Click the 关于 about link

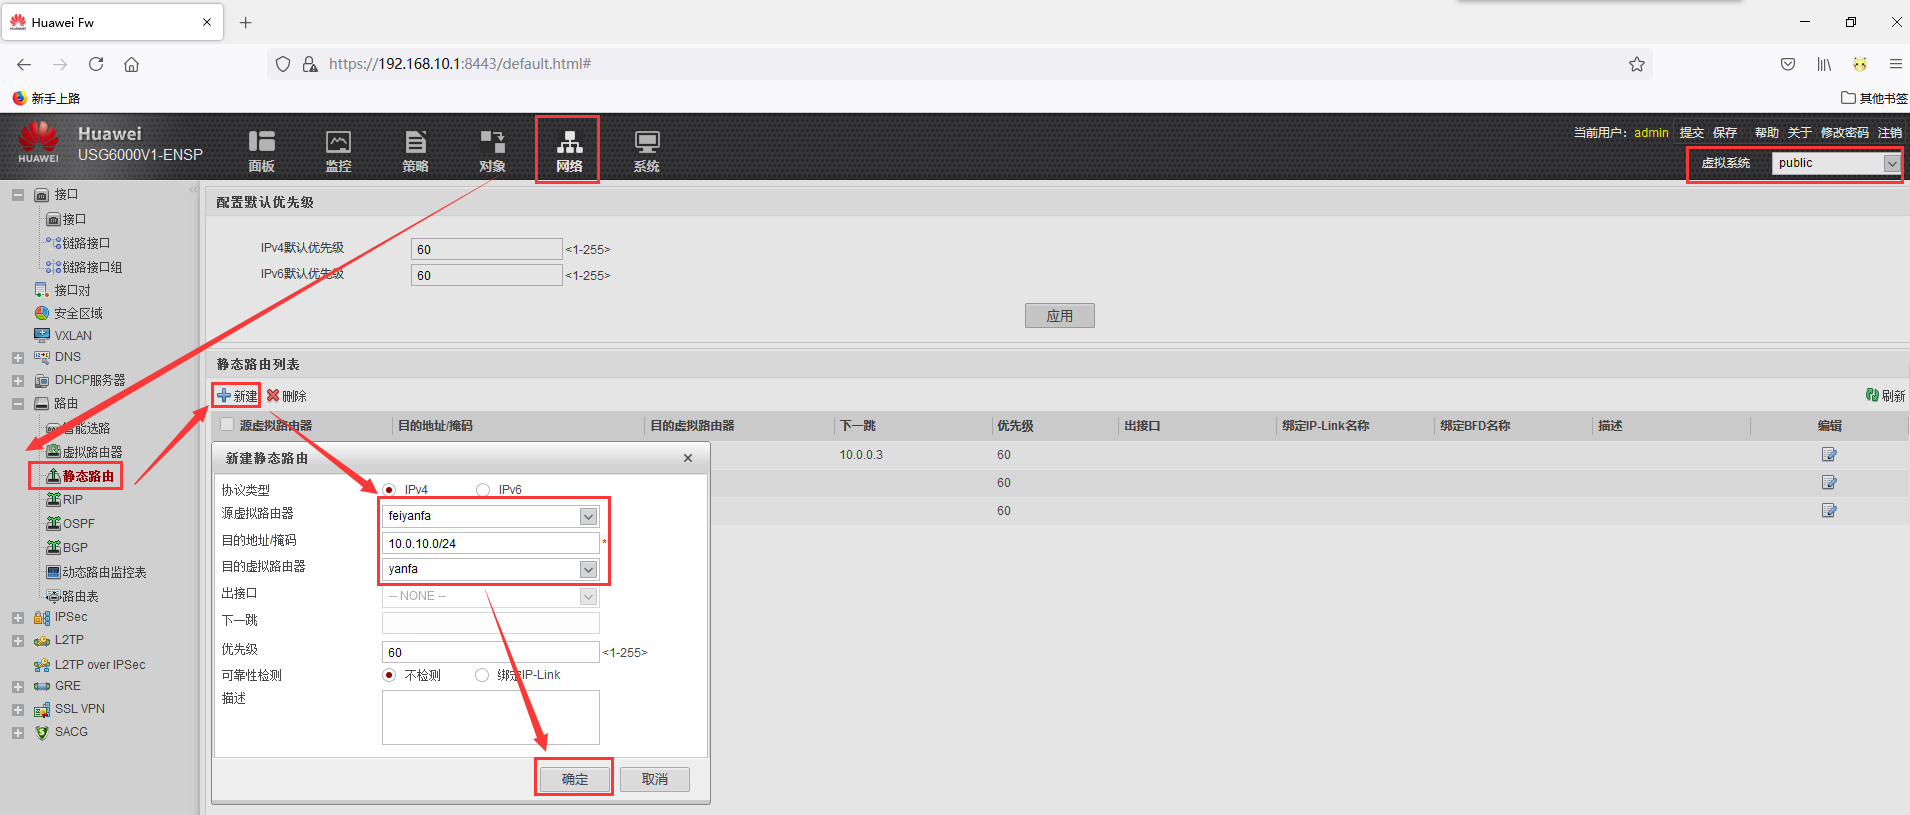point(1800,132)
